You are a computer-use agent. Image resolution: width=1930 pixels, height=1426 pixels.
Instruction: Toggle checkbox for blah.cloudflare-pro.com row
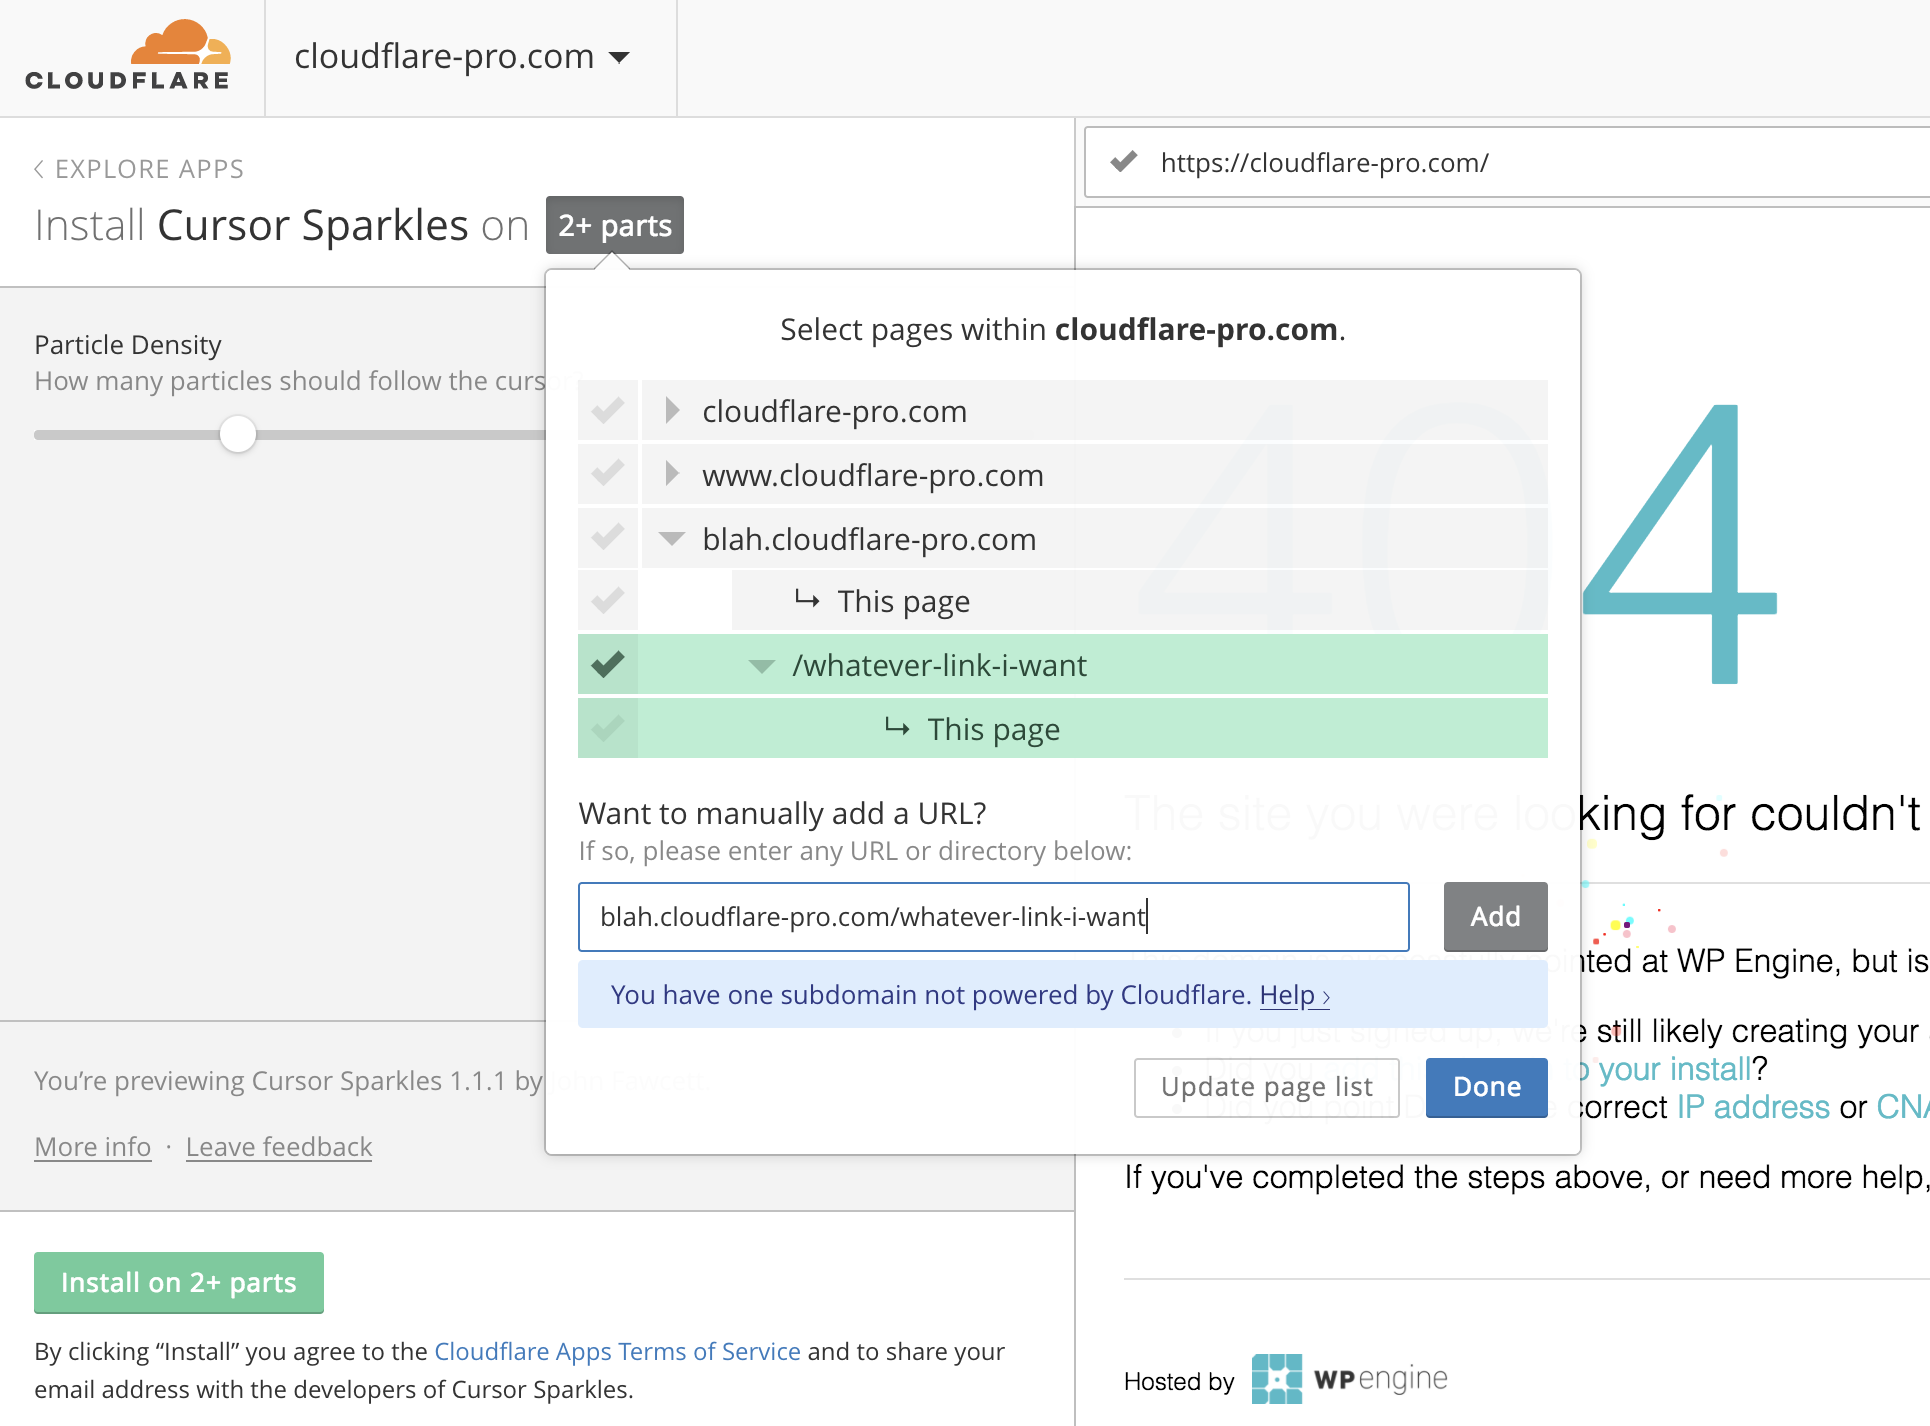tap(610, 539)
